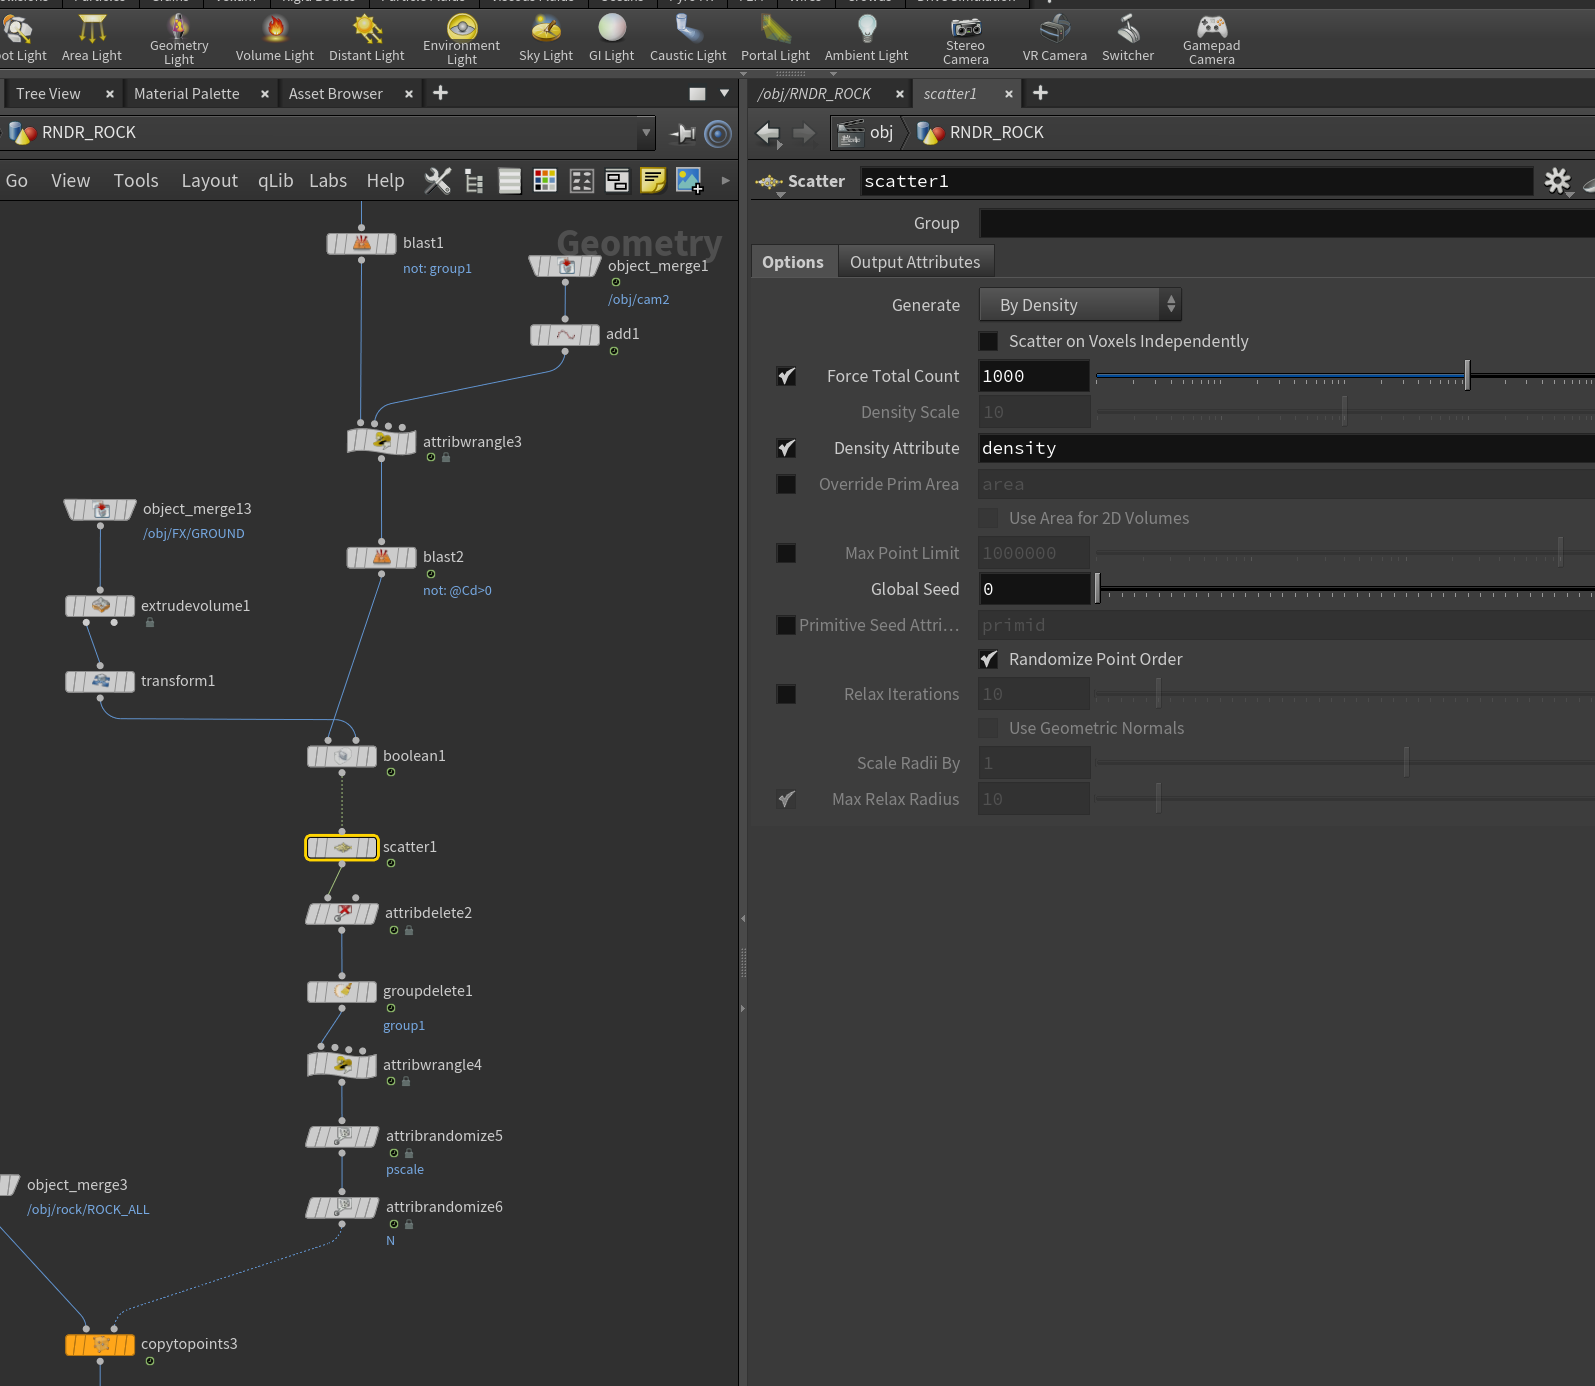This screenshot has width=1595, height=1386.
Task: Toggle the Randomize Point Order checkbox
Action: coord(988,659)
